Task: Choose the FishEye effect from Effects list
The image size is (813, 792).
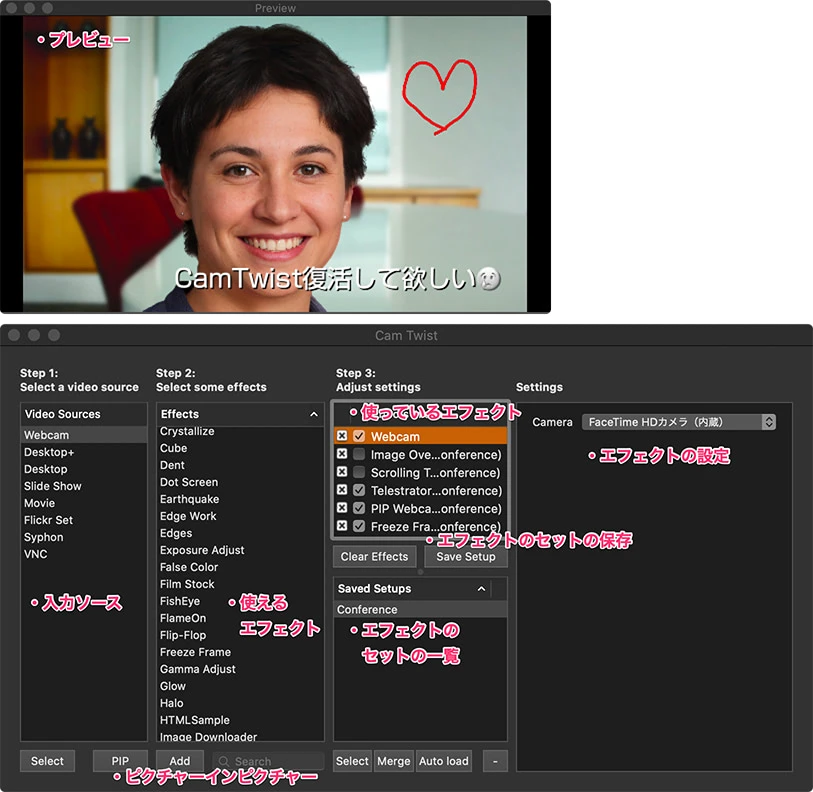Action: pyautogui.click(x=180, y=601)
